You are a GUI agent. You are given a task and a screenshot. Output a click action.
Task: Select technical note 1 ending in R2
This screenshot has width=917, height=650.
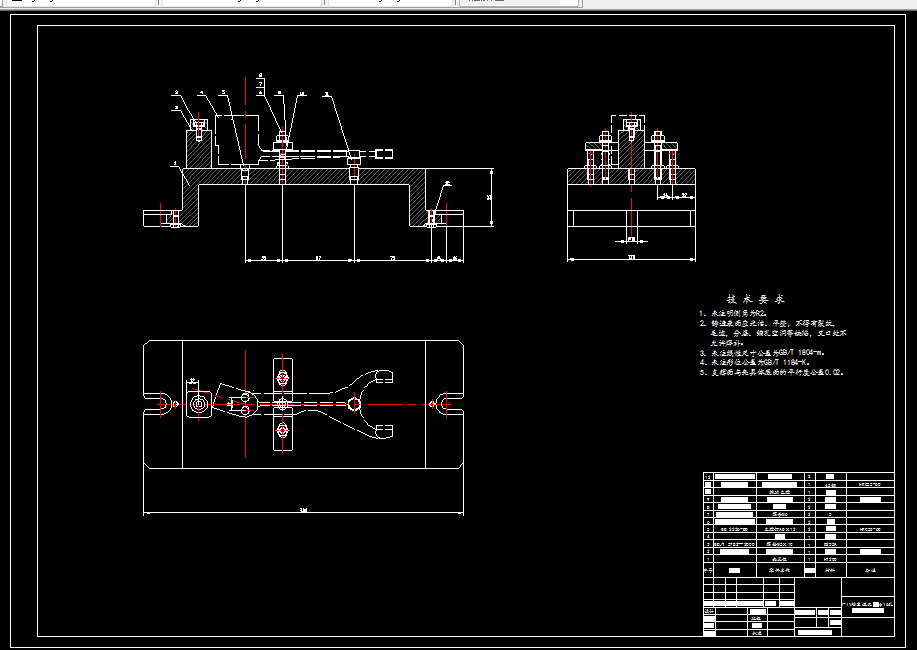733,314
